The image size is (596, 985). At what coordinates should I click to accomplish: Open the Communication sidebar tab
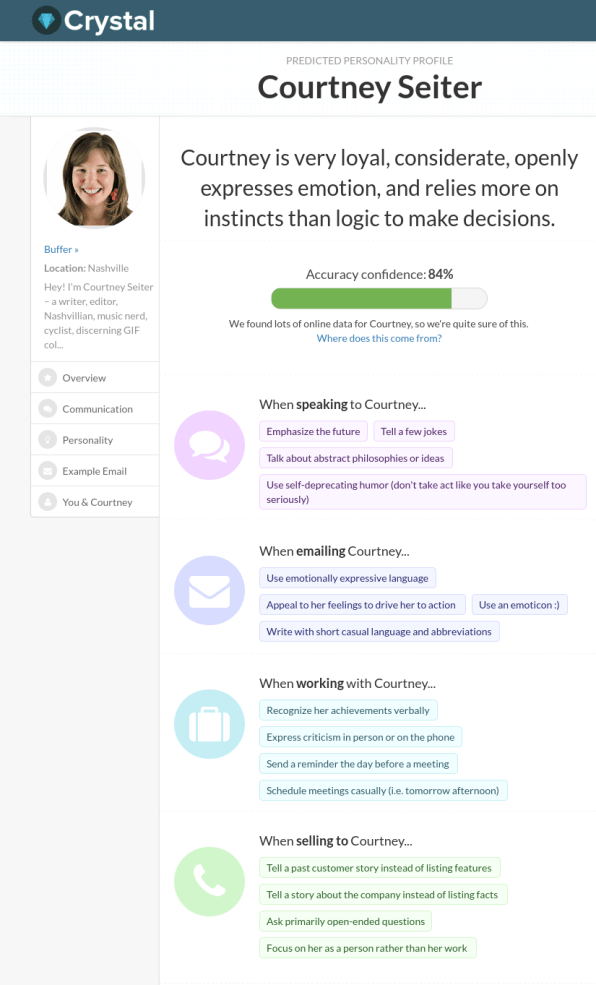(x=95, y=409)
